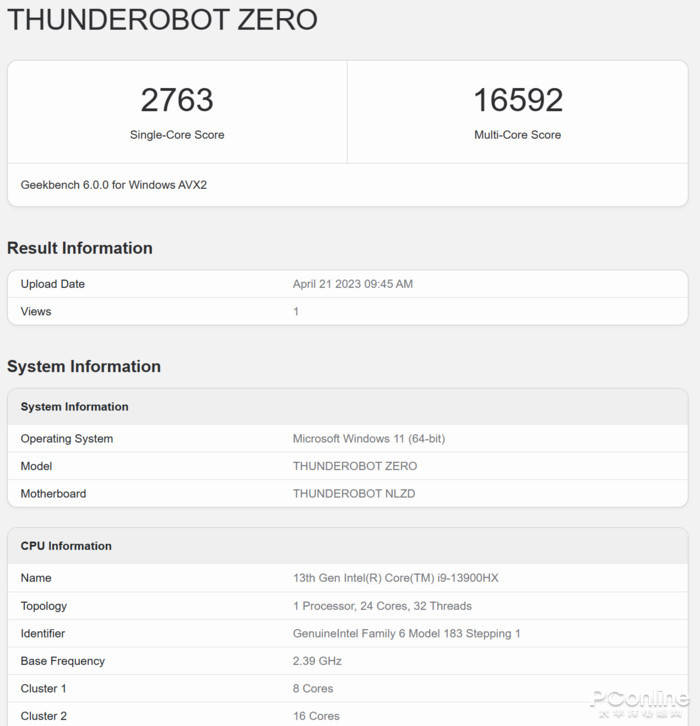Select the THUNDEROBOT NLZD motherboard value
The width and height of the screenshot is (700, 726).
[354, 494]
